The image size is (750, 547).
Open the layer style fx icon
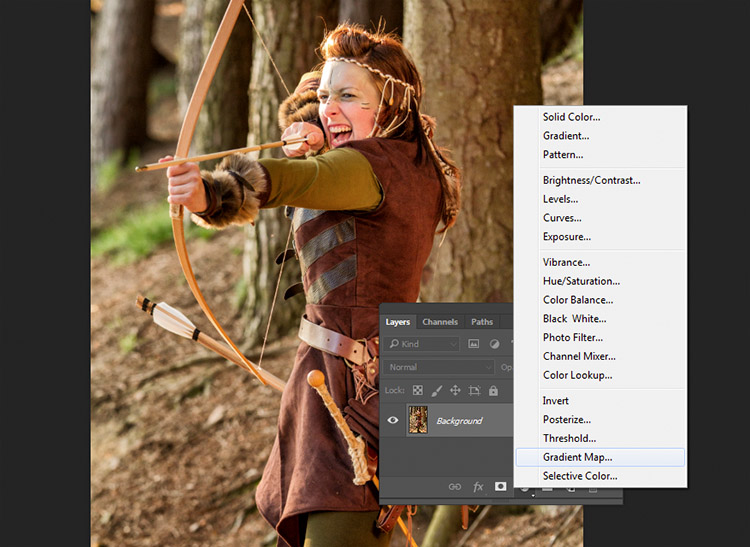478,487
